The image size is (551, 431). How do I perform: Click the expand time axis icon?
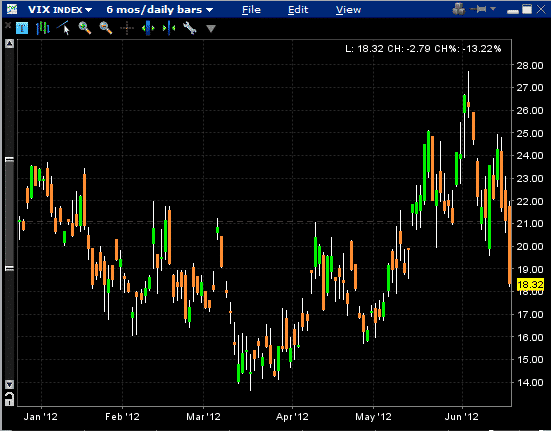coord(148,28)
